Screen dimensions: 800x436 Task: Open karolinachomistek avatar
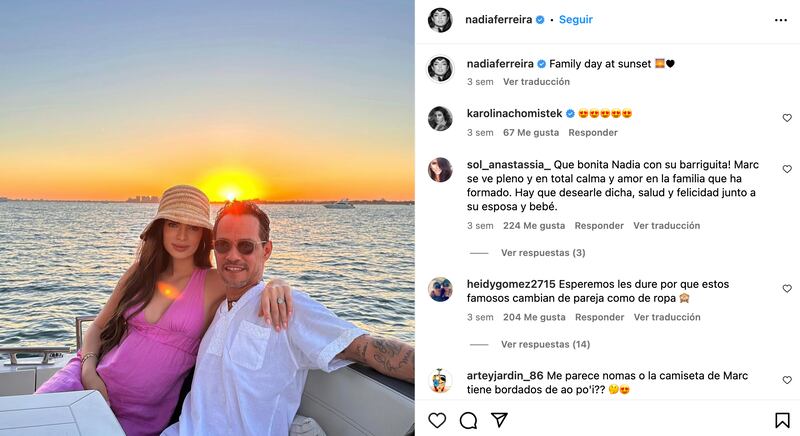440,118
